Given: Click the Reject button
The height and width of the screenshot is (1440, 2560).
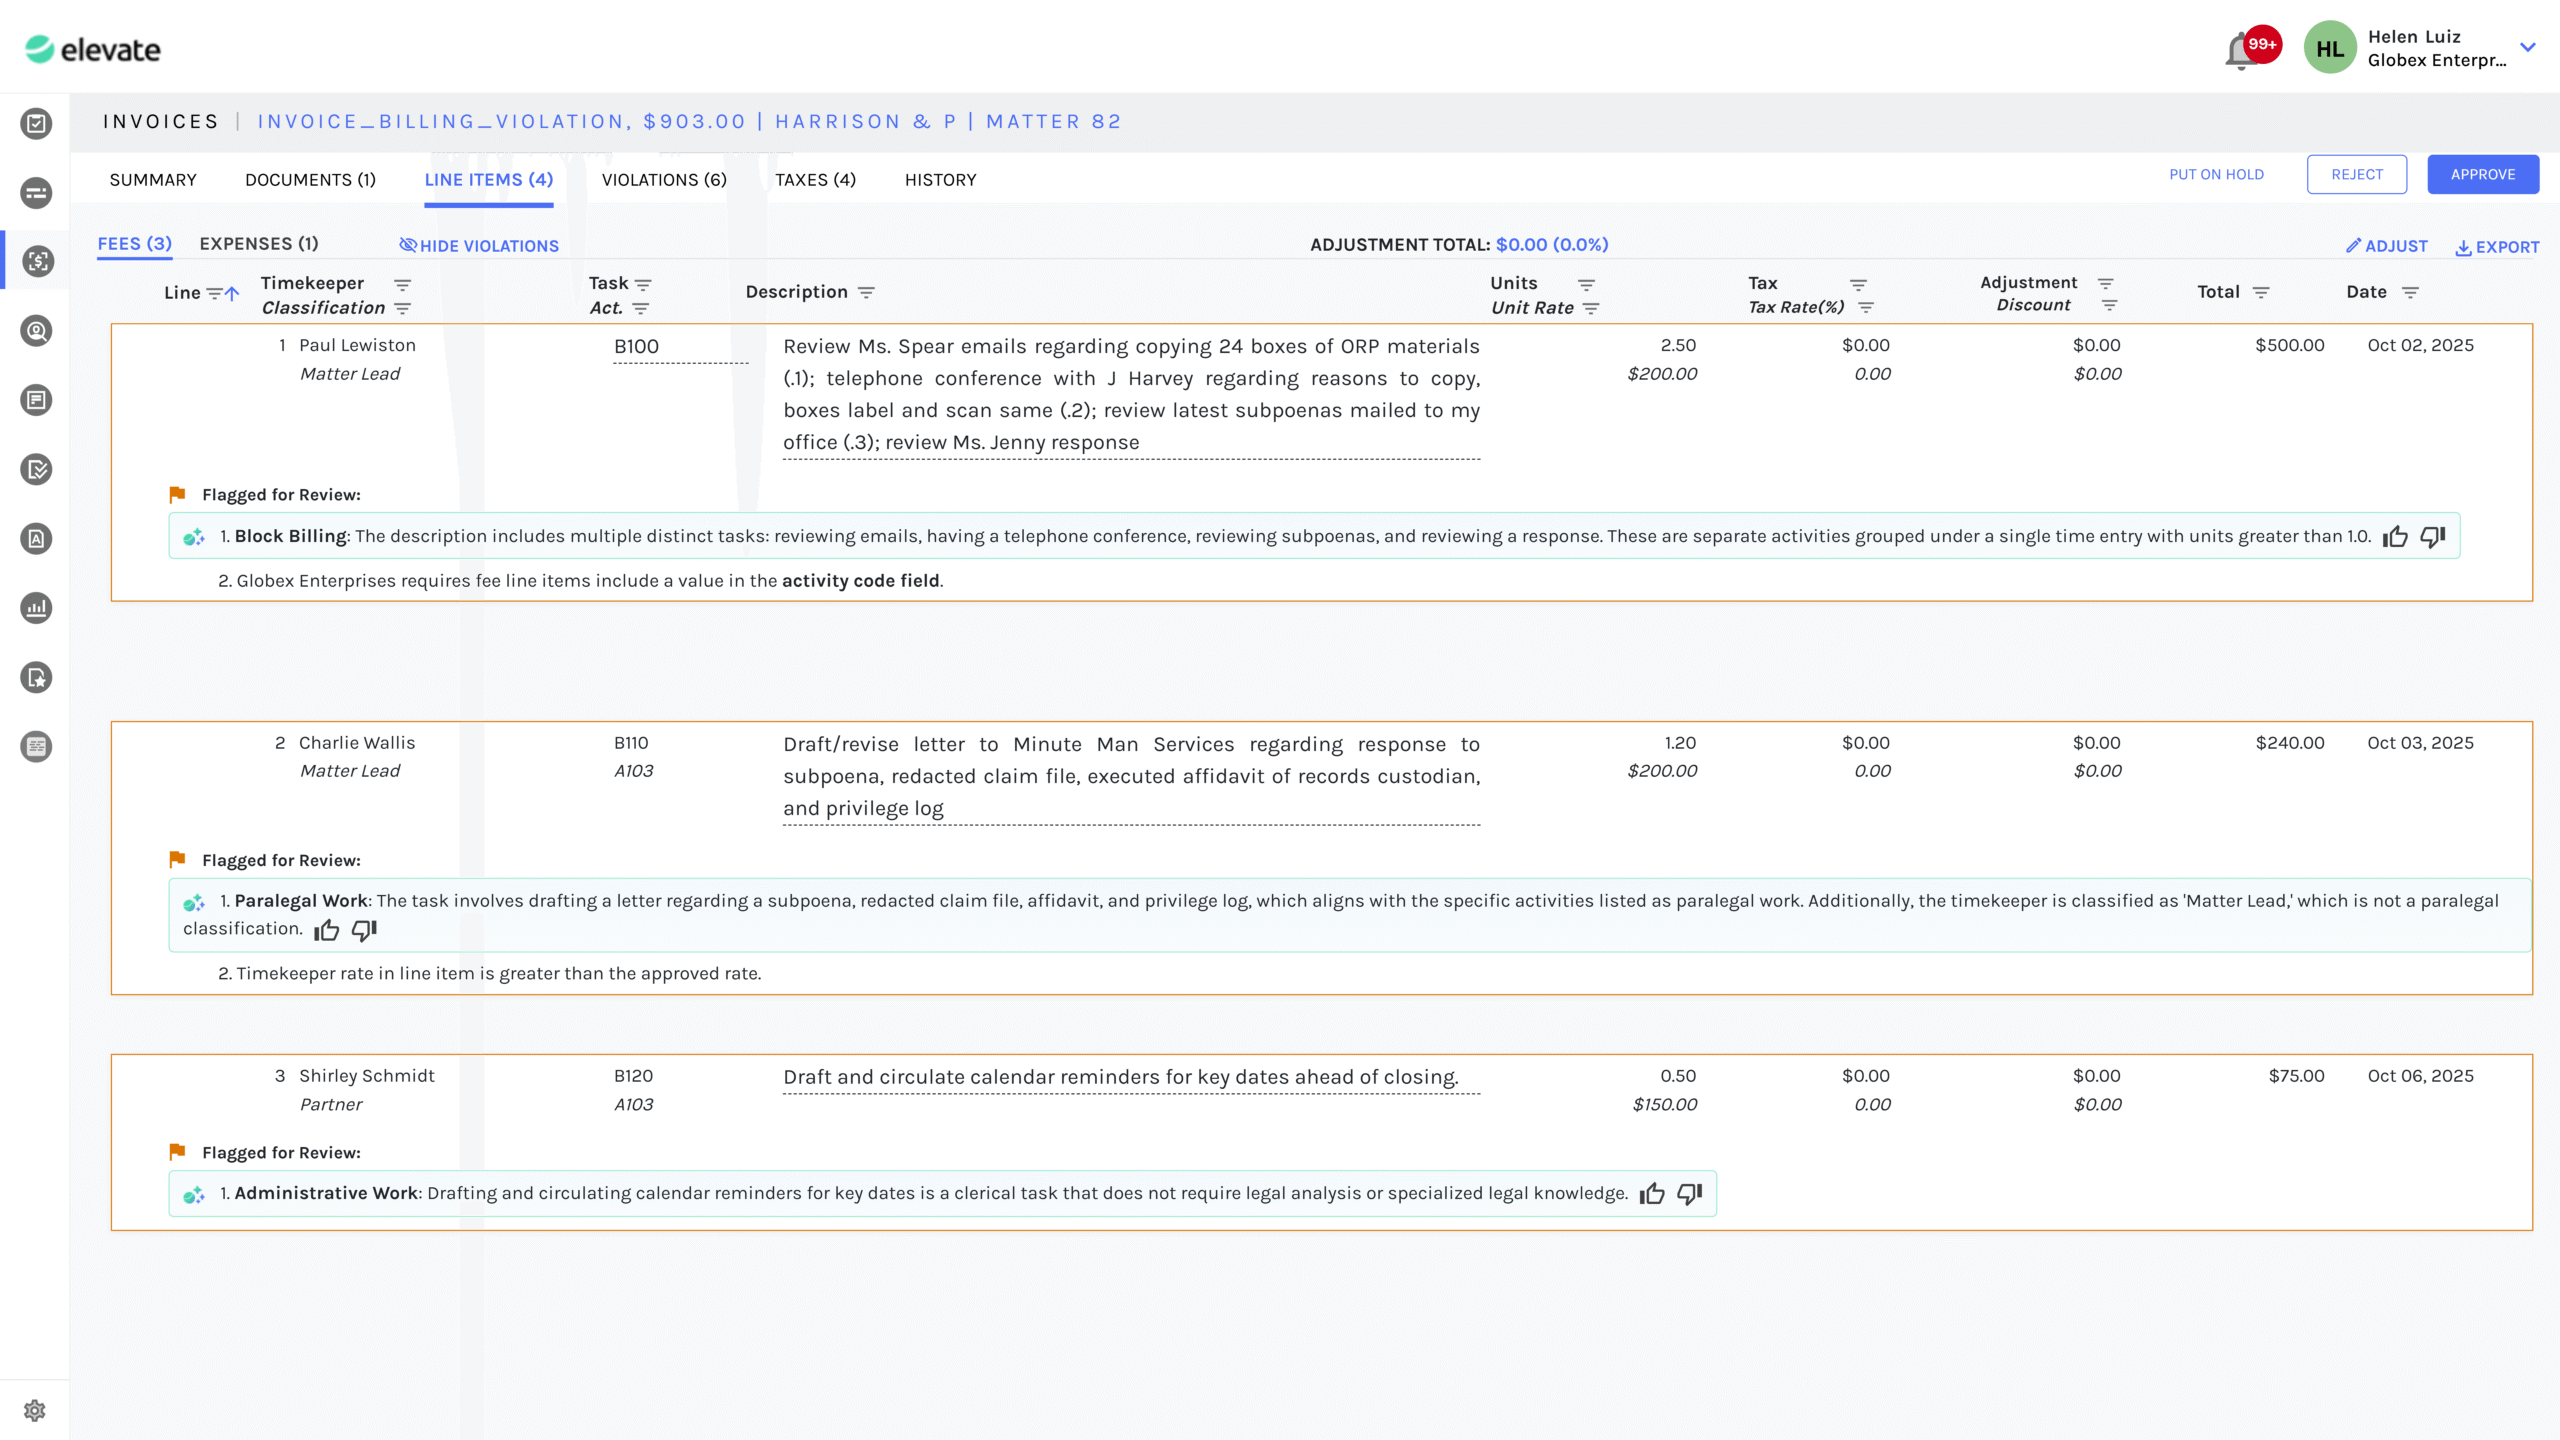Looking at the screenshot, I should point(2356,174).
